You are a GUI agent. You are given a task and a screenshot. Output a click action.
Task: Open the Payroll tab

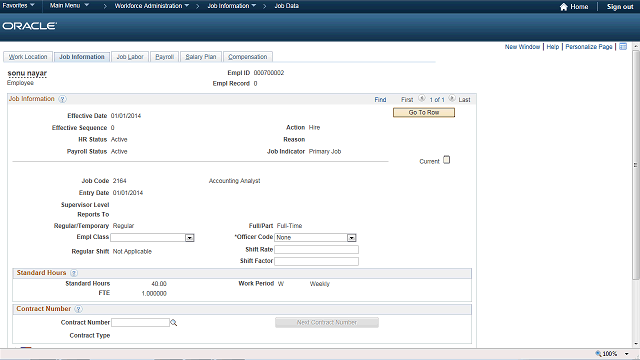coord(164,57)
